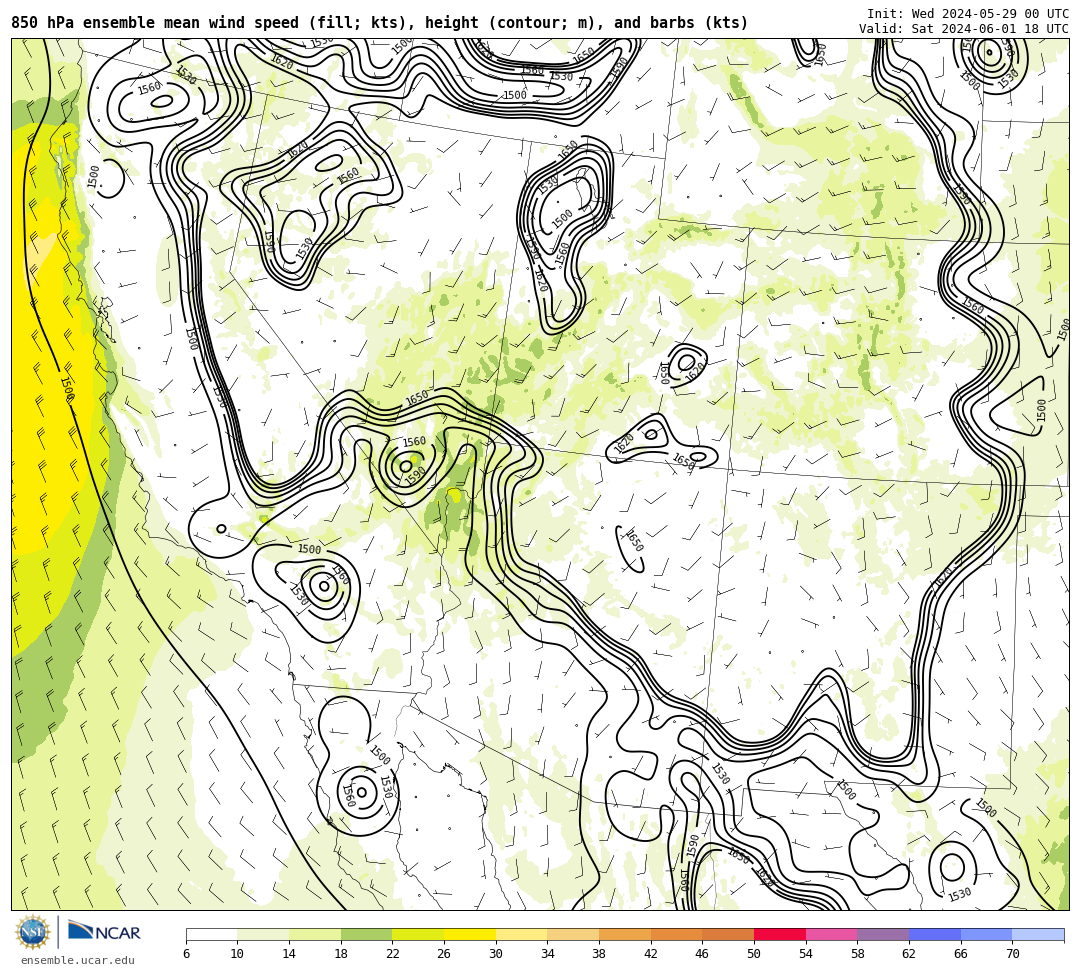Pick the 66–70 kts periwinkle colorbar segment
Image resolution: width=1080 pixels, height=973 pixels.
coord(986,934)
